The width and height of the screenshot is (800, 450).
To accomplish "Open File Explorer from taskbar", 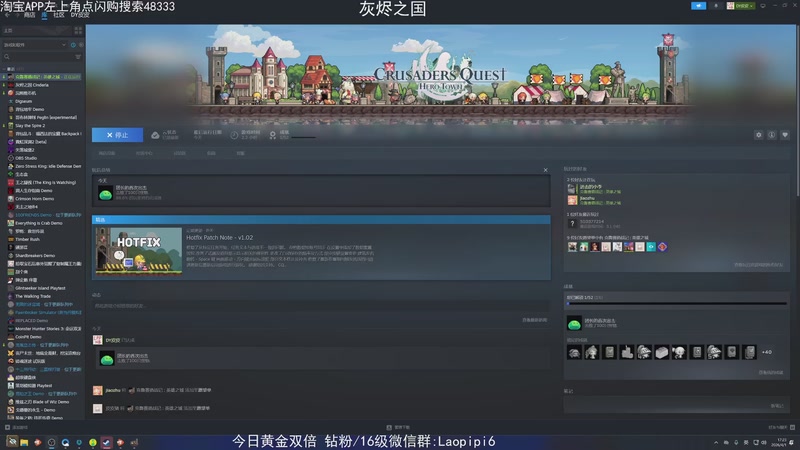I will (24, 442).
